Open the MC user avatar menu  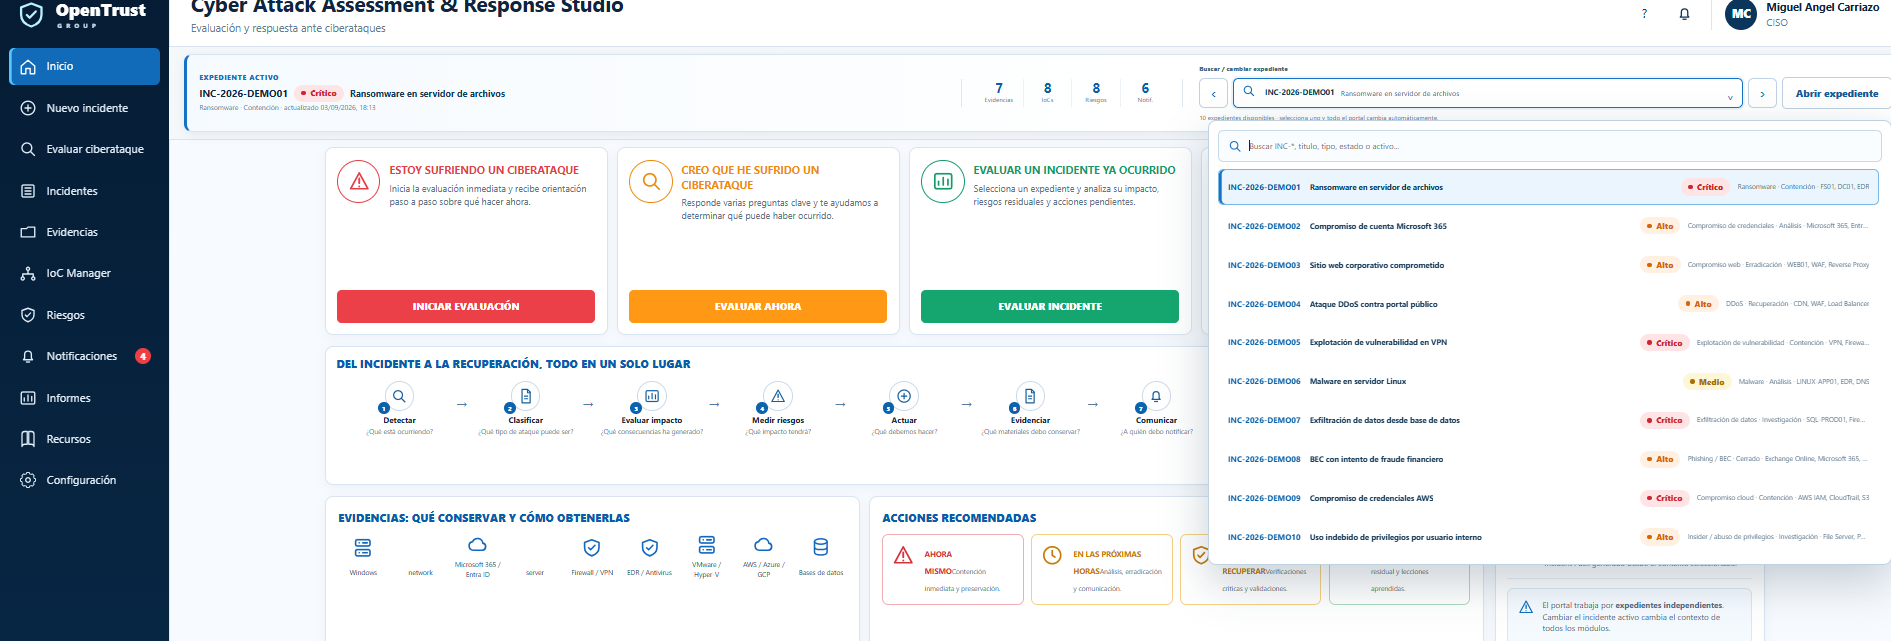pyautogui.click(x=1741, y=14)
